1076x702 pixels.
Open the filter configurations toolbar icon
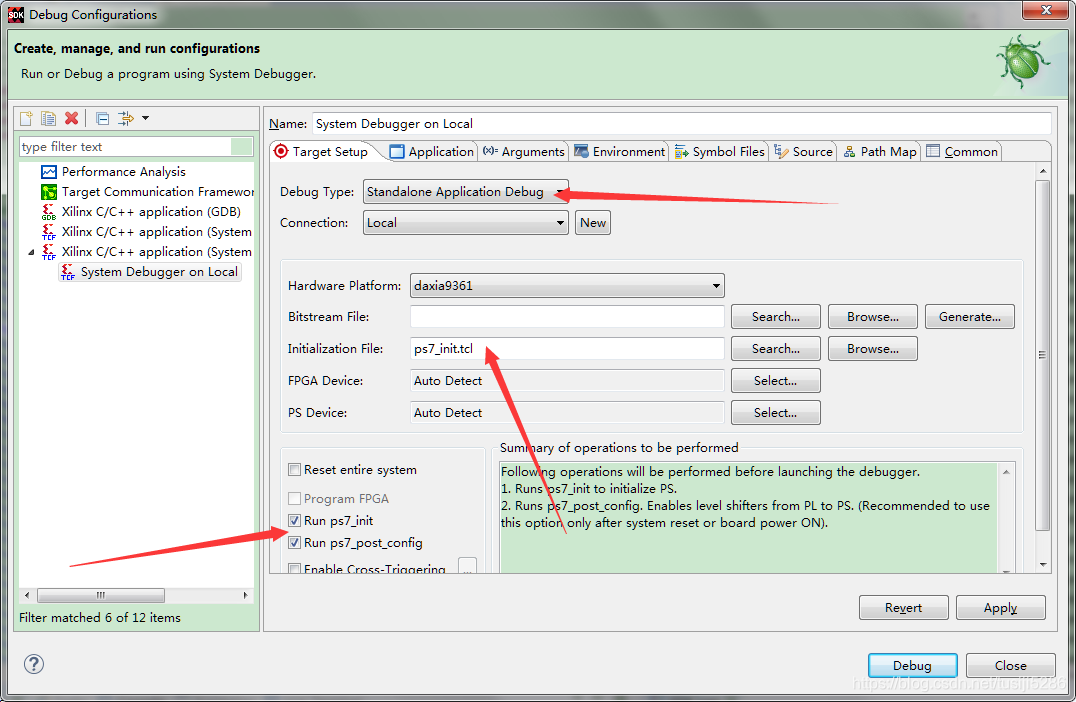tap(126, 118)
